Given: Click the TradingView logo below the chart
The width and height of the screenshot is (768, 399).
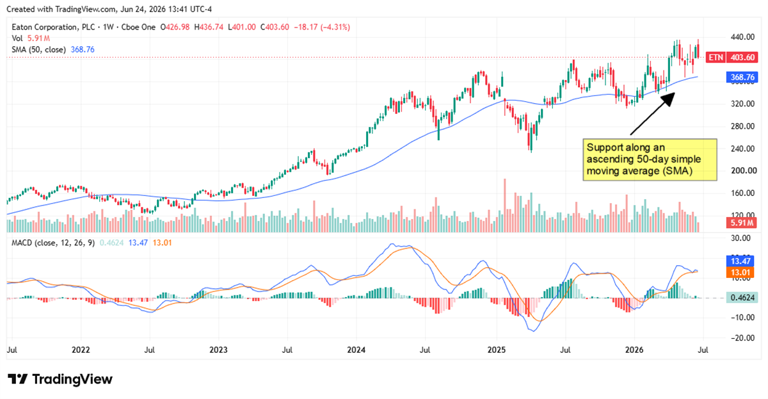Looking at the screenshot, I should [x=60, y=379].
